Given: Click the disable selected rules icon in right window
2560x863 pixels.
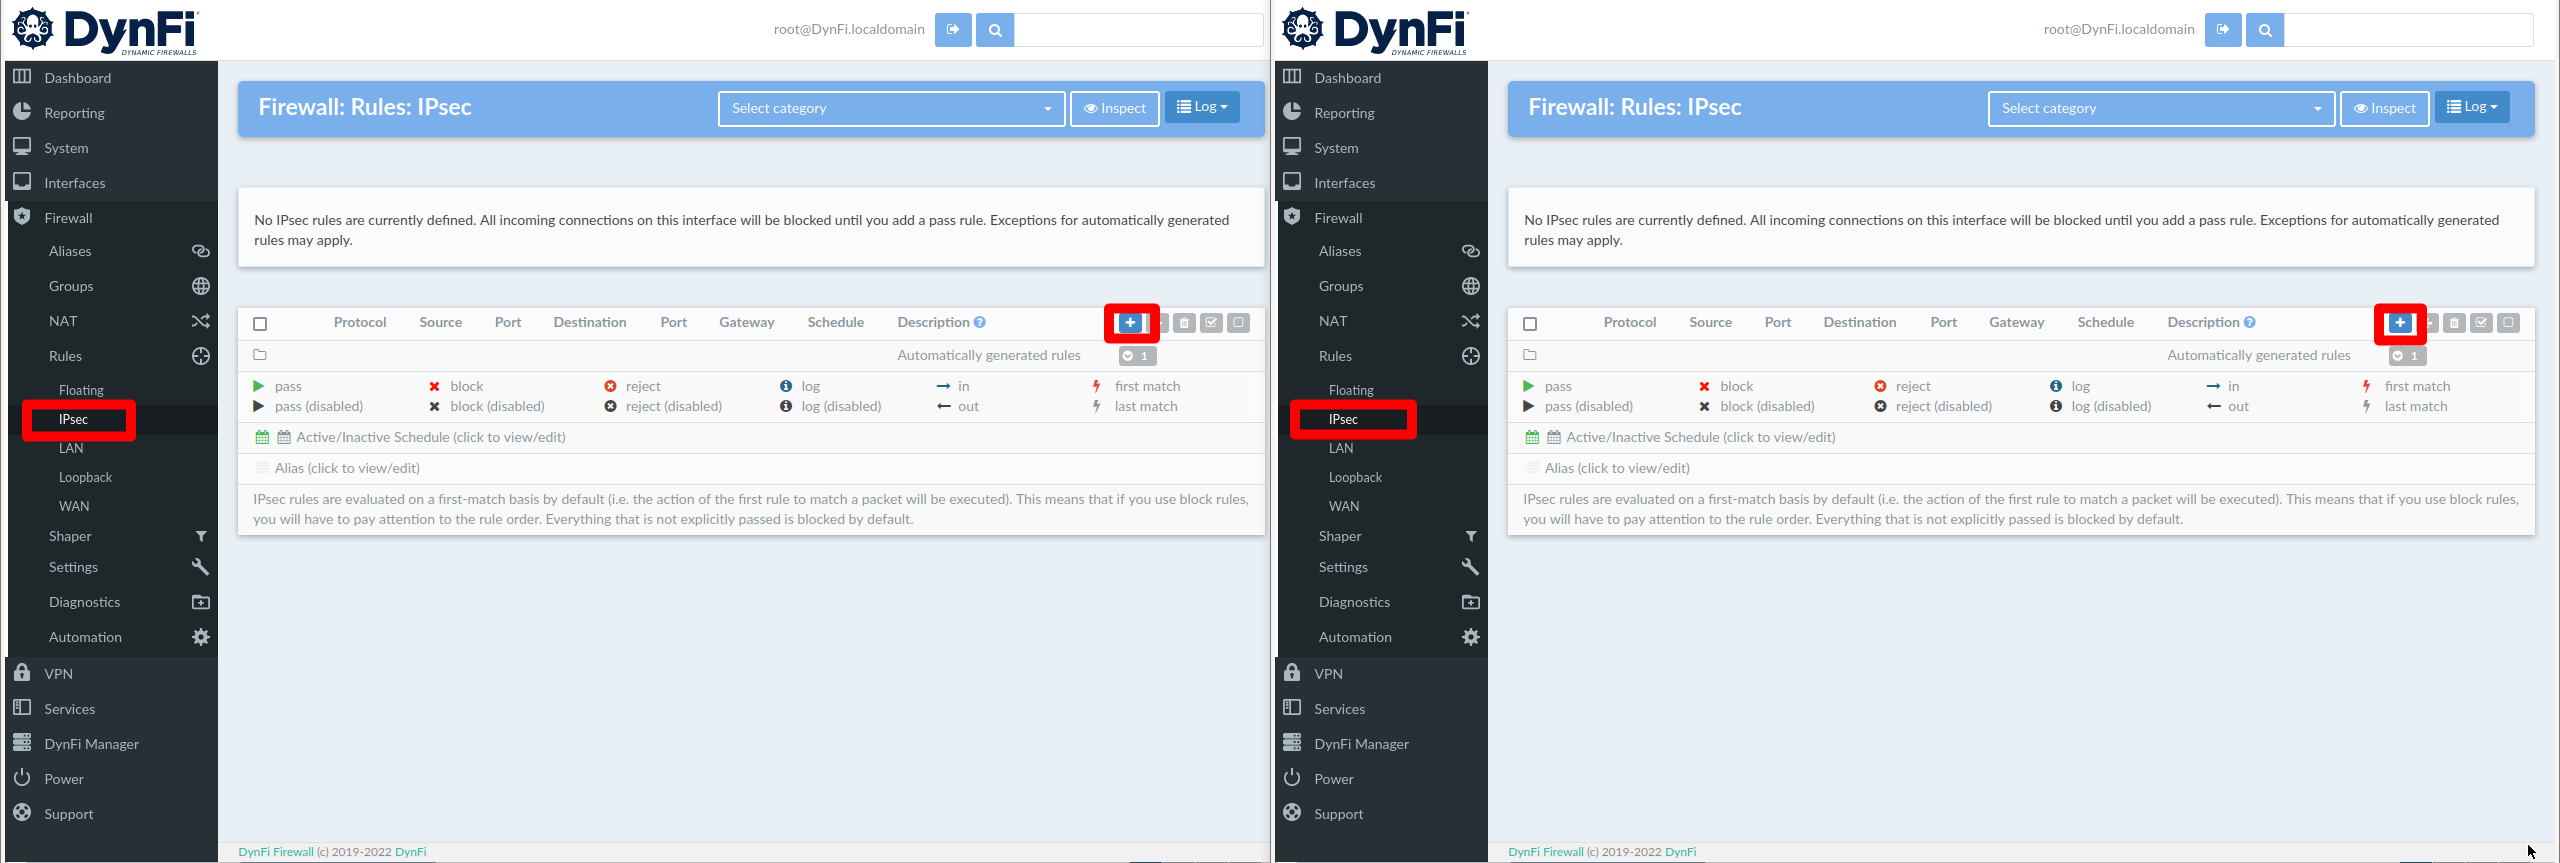Looking at the screenshot, I should (x=2508, y=323).
